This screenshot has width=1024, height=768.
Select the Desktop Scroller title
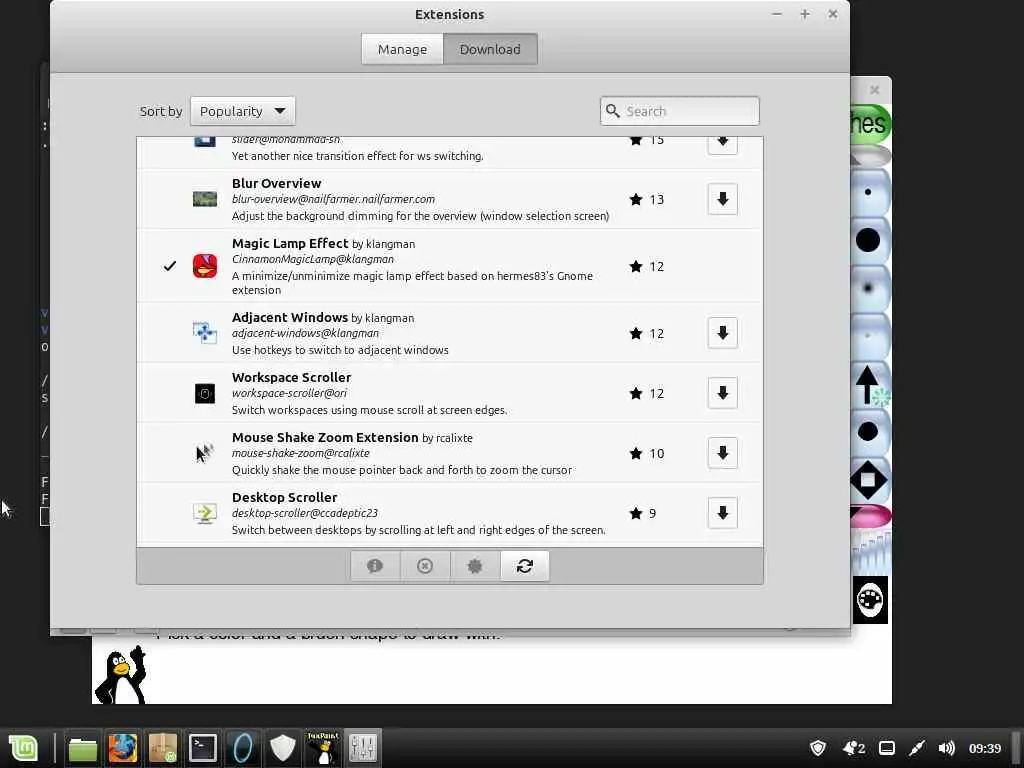(x=285, y=498)
